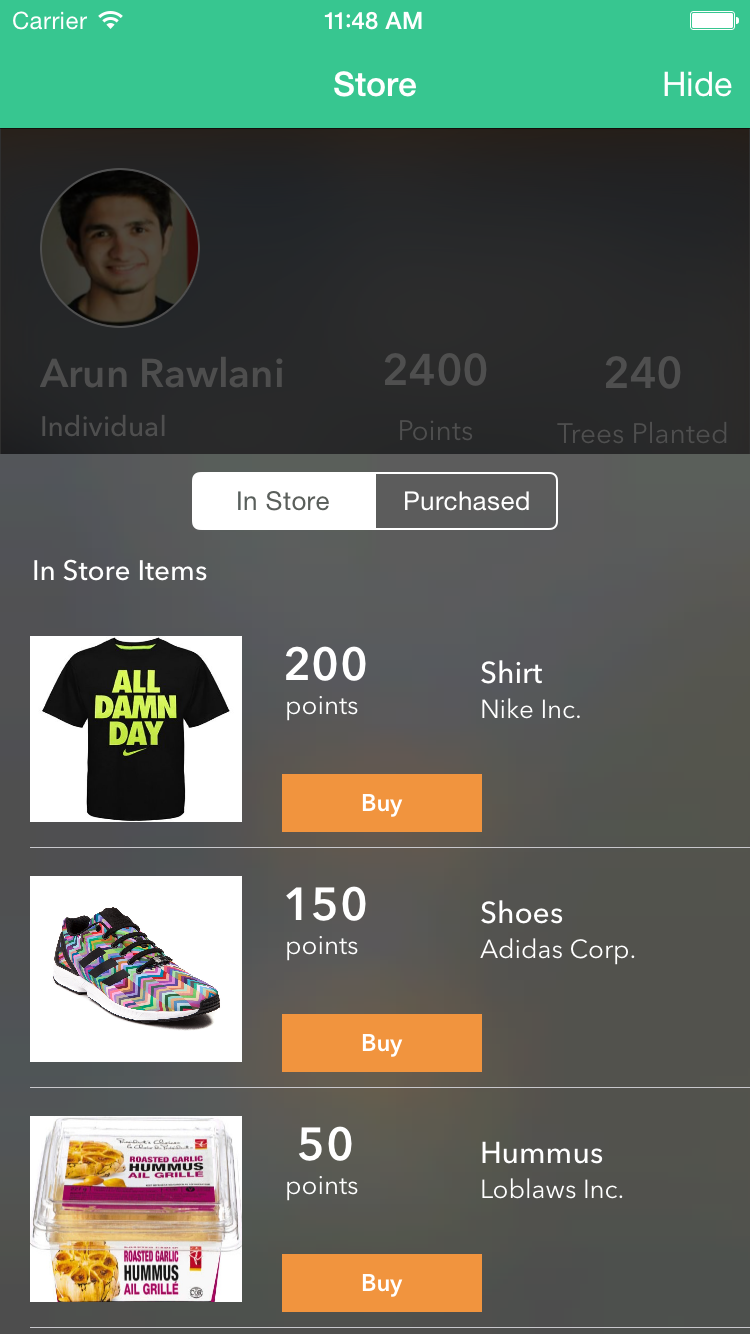
Task: Tap Arun Rawlani's profile avatar
Action: pyautogui.click(x=120, y=247)
